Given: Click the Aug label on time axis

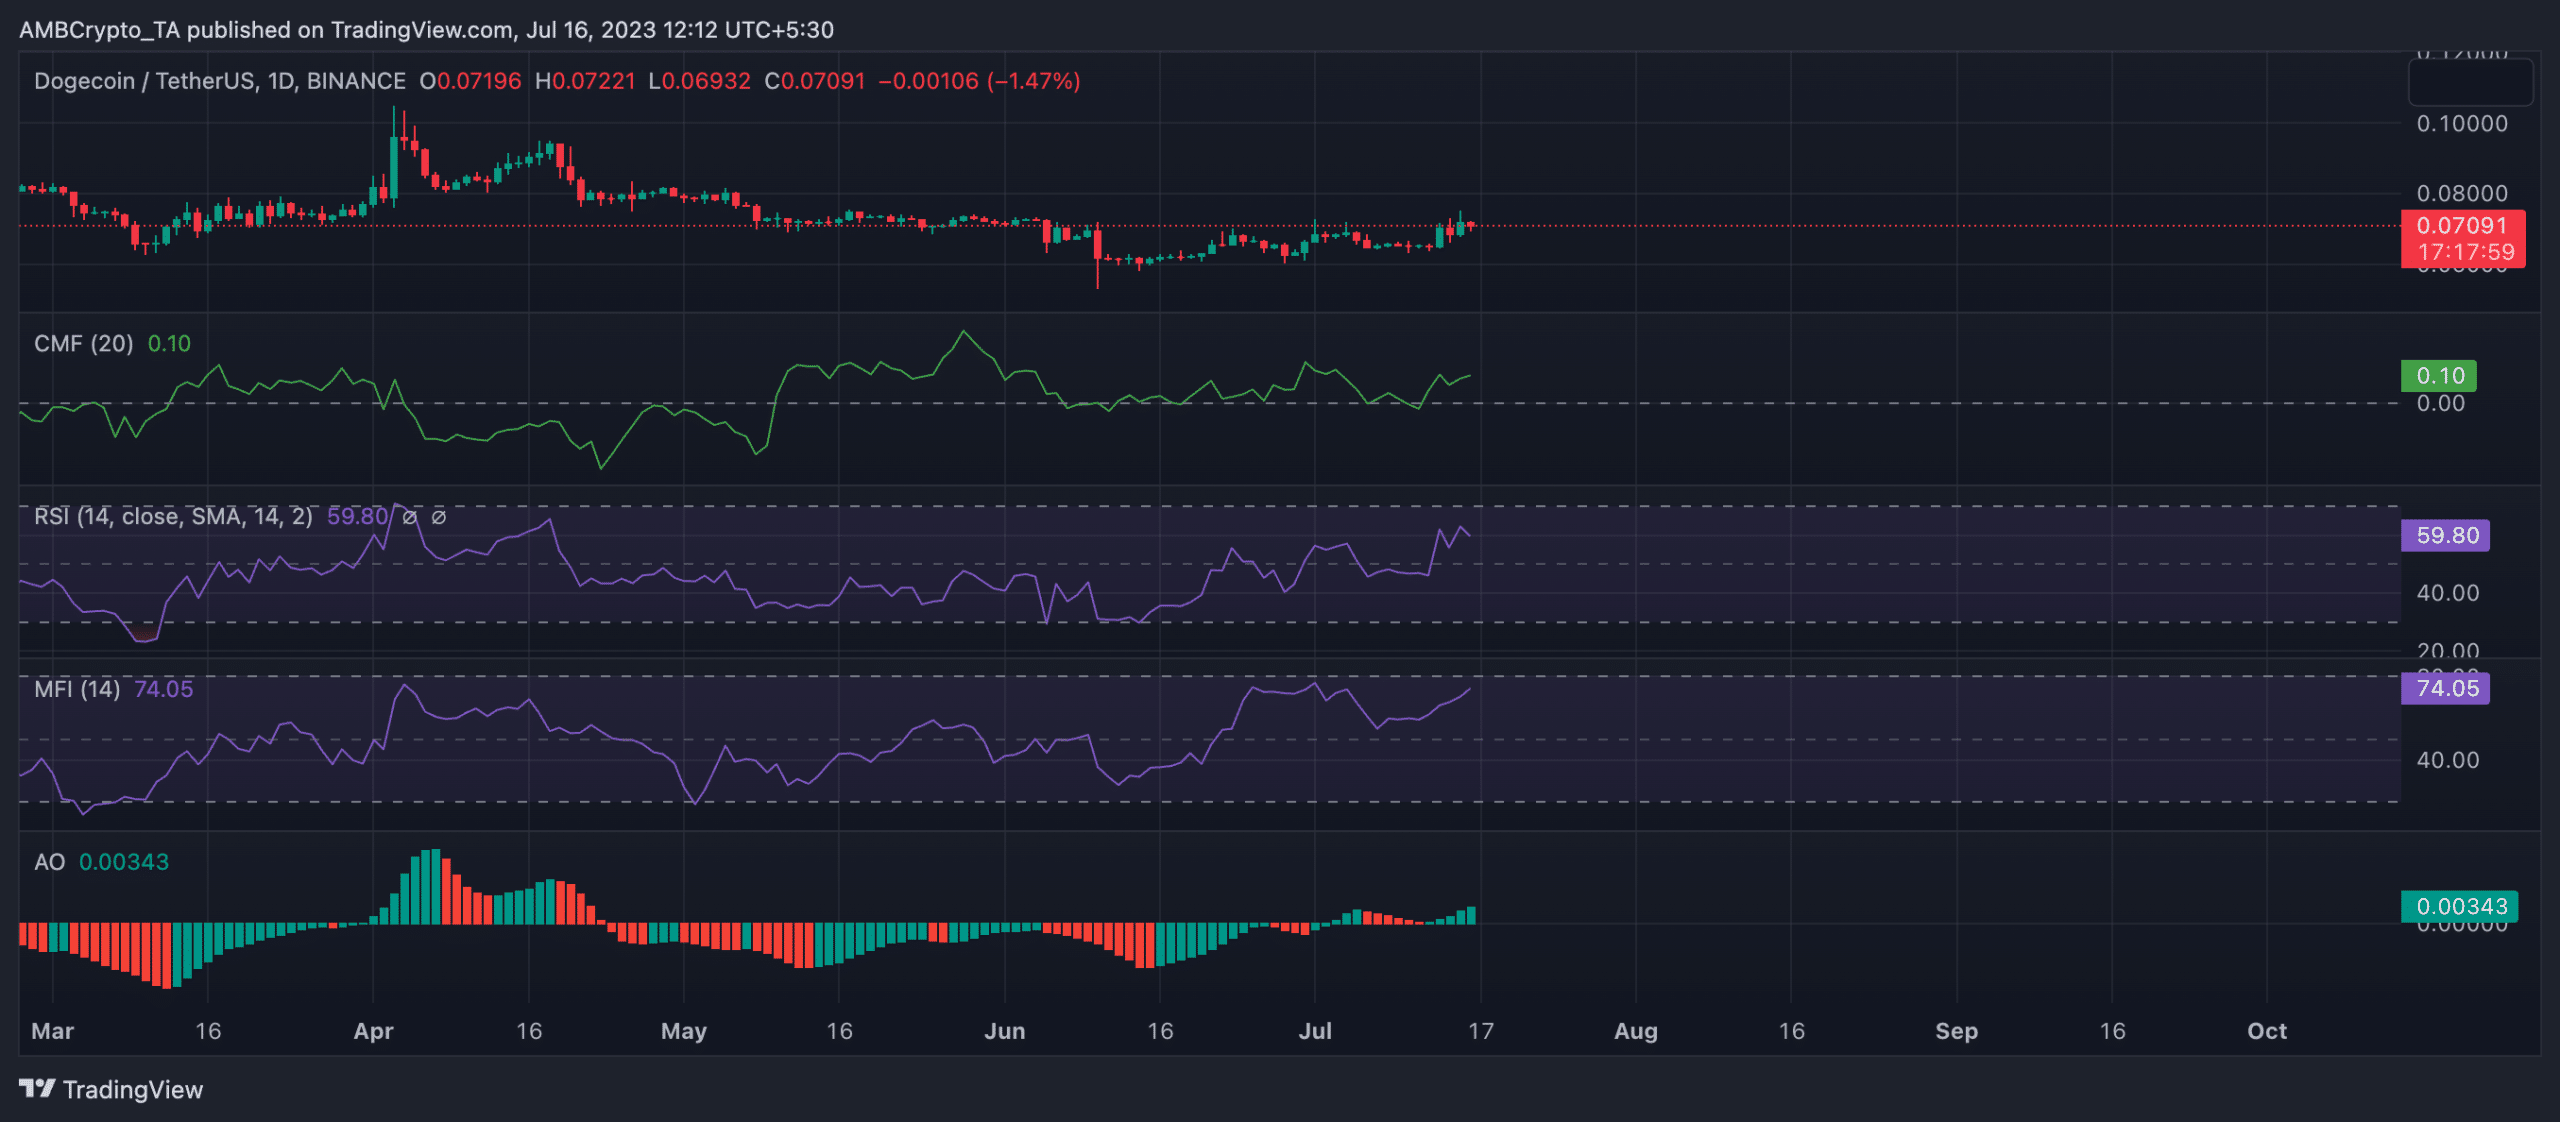Looking at the screenshot, I should point(1636,1031).
